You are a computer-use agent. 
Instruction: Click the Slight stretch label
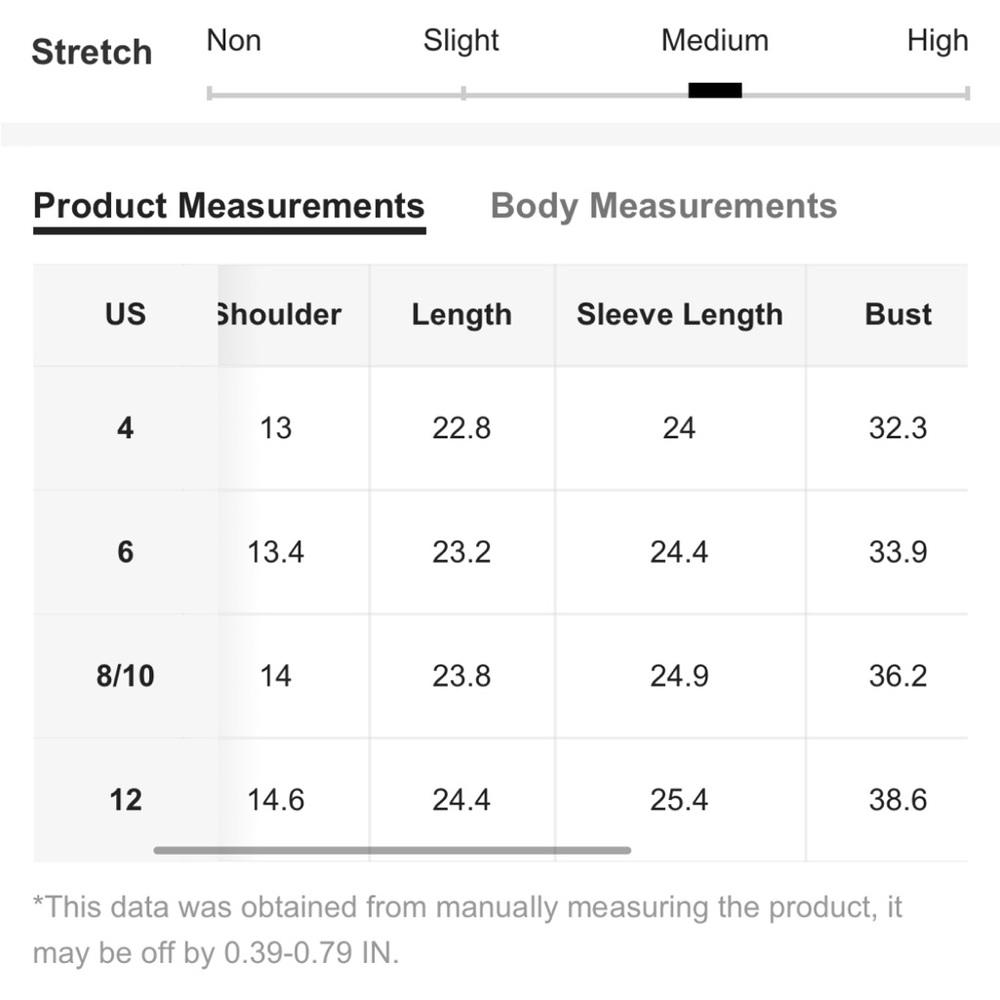tap(461, 41)
